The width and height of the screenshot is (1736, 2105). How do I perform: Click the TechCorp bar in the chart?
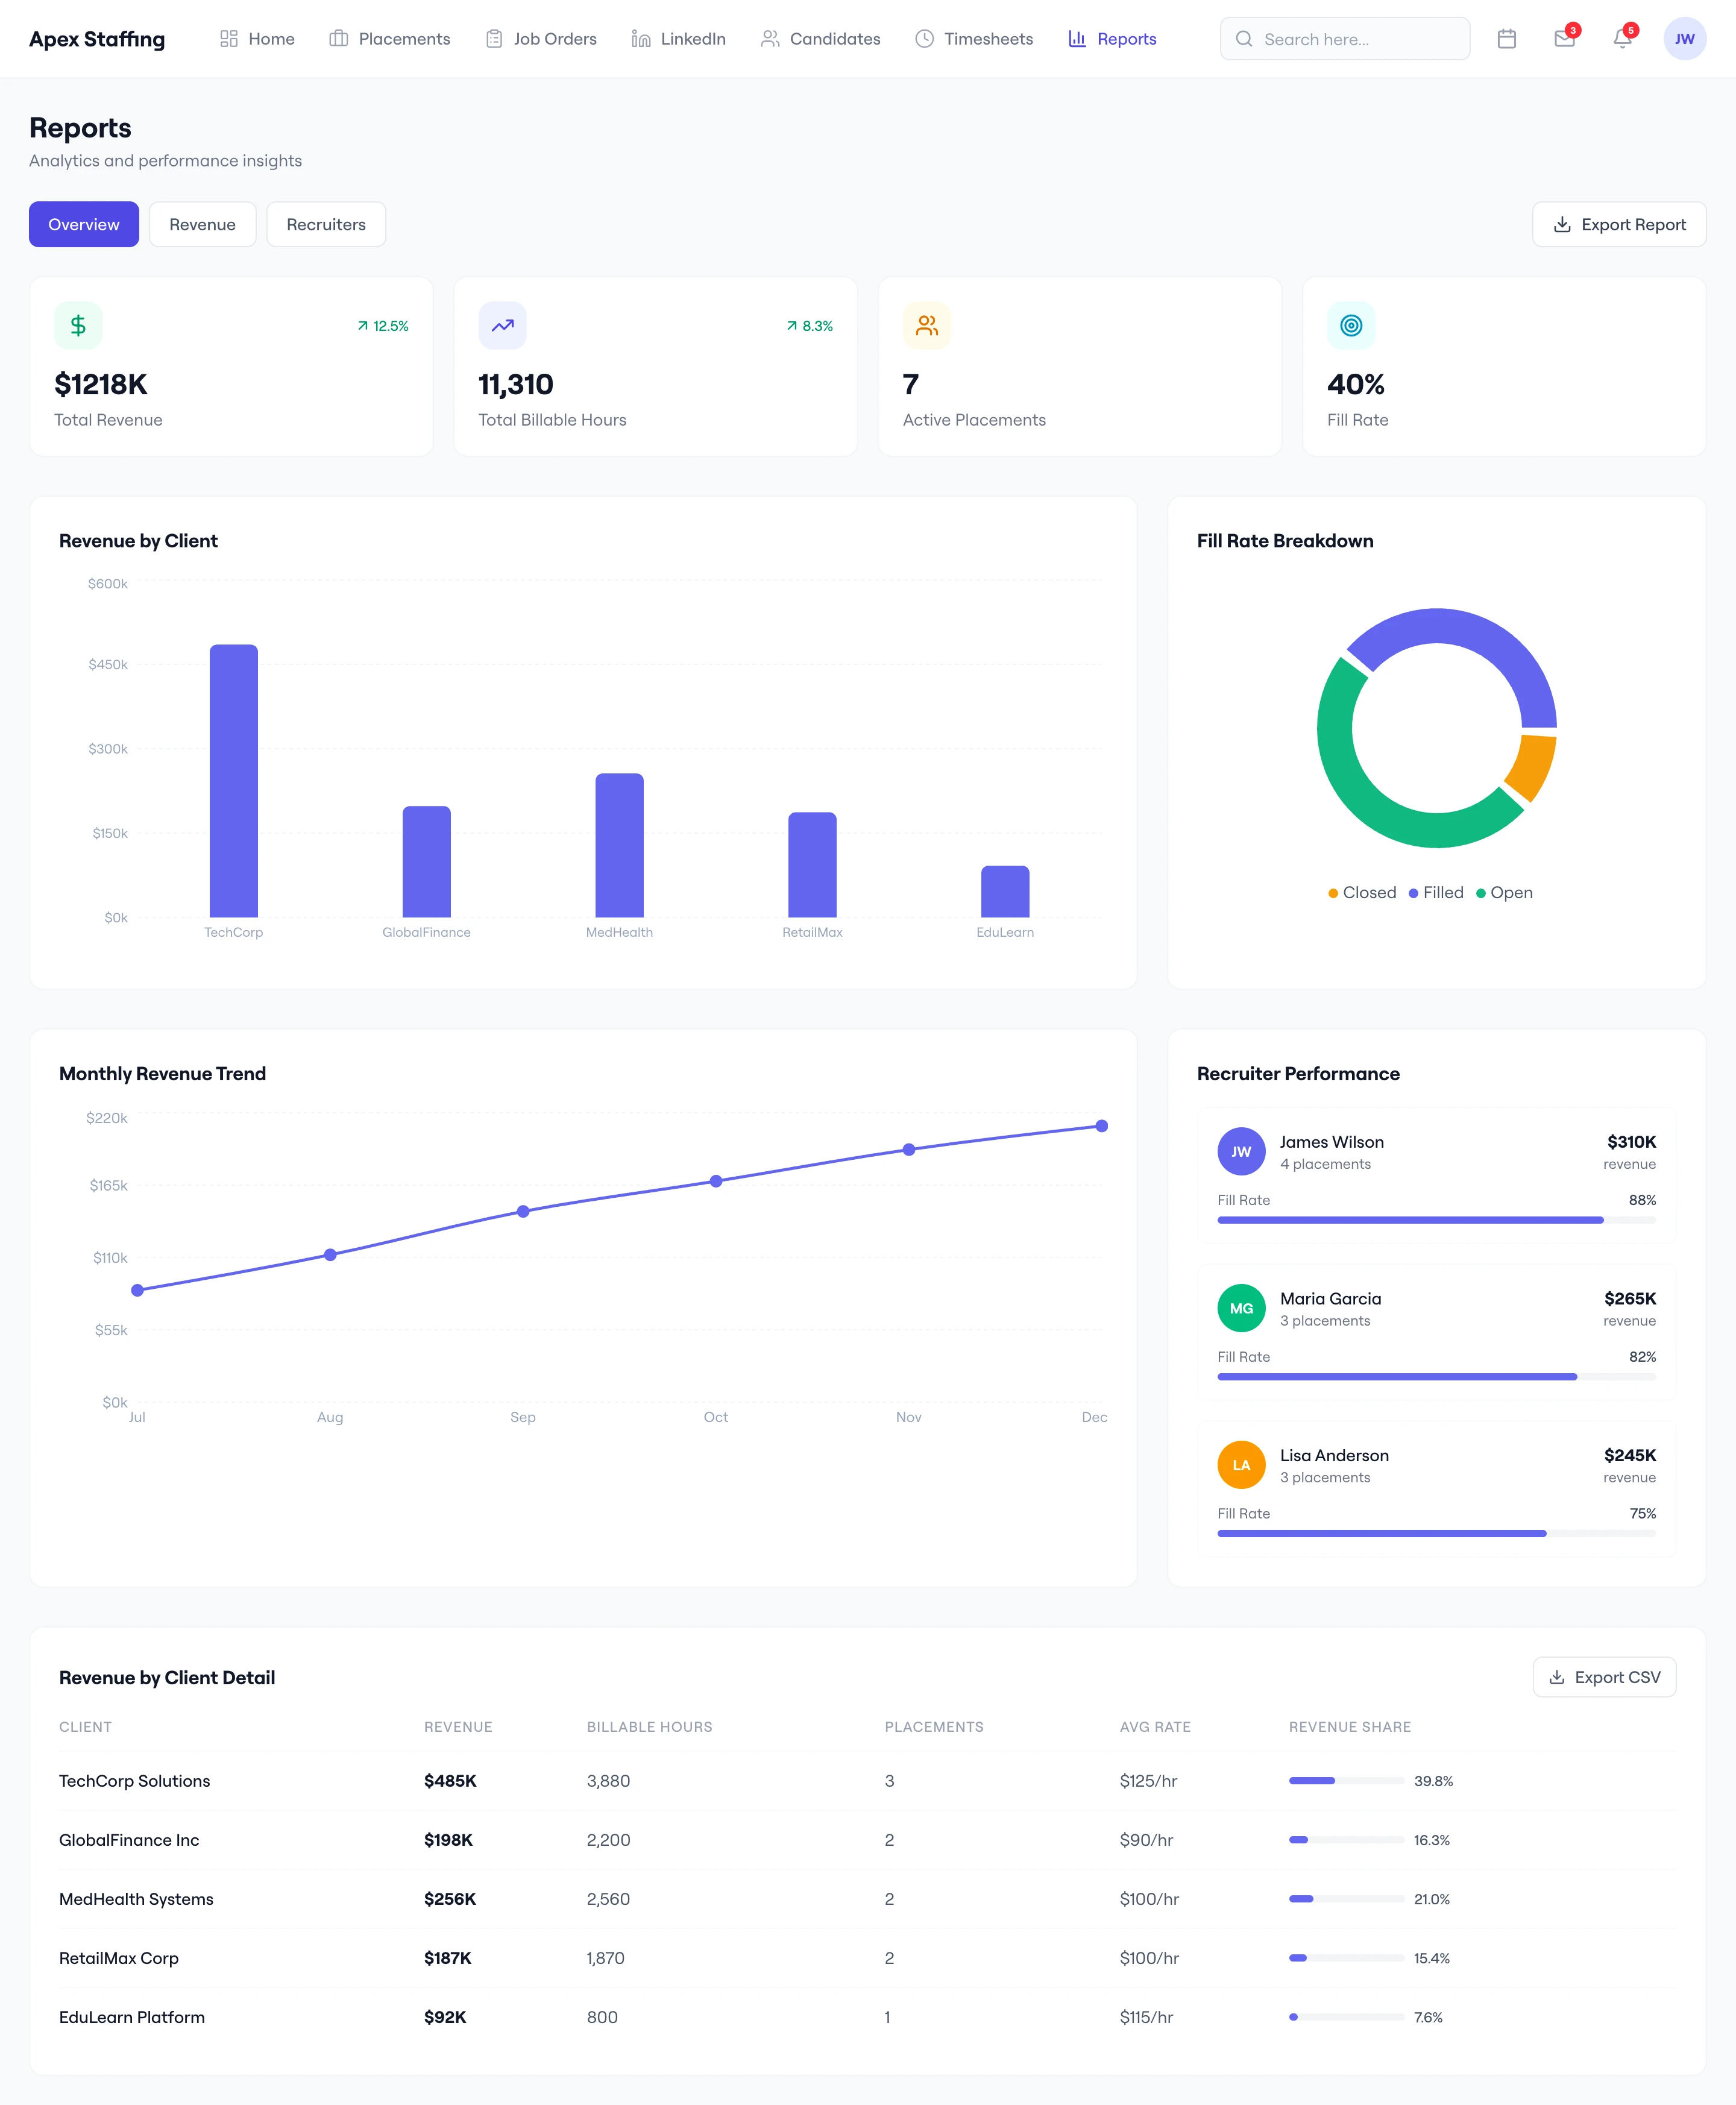[233, 780]
